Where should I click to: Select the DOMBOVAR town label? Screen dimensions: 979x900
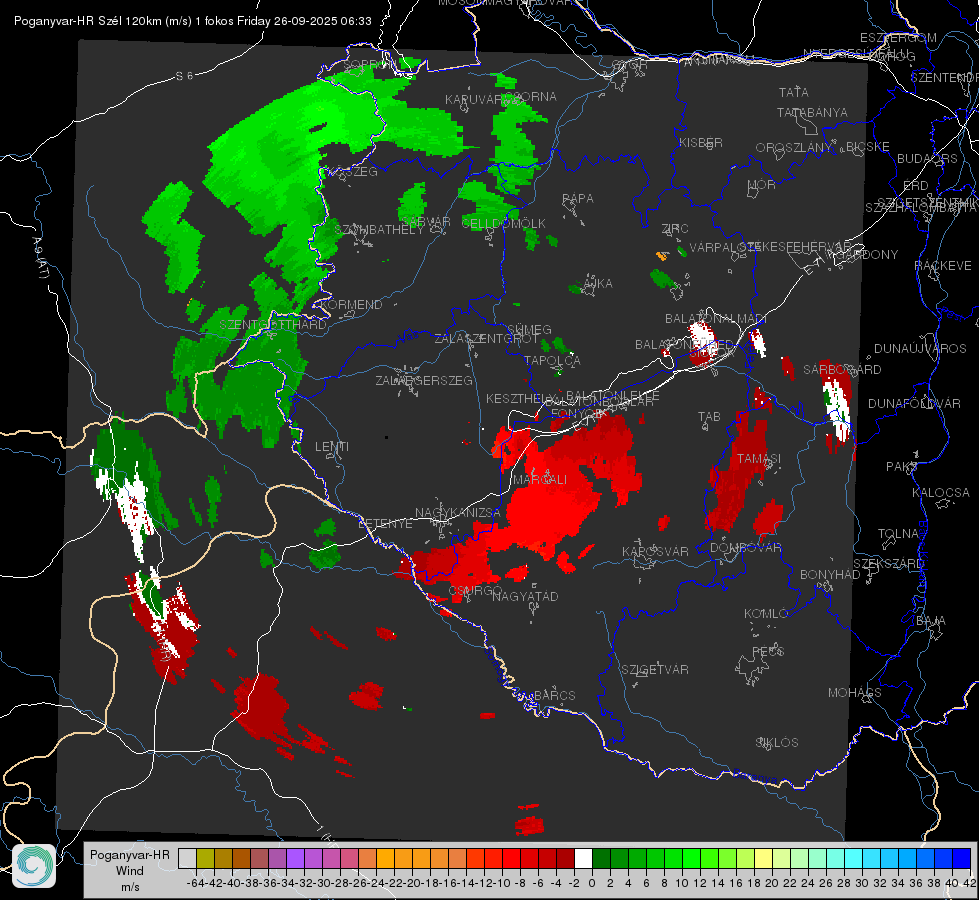pyautogui.click(x=745, y=548)
